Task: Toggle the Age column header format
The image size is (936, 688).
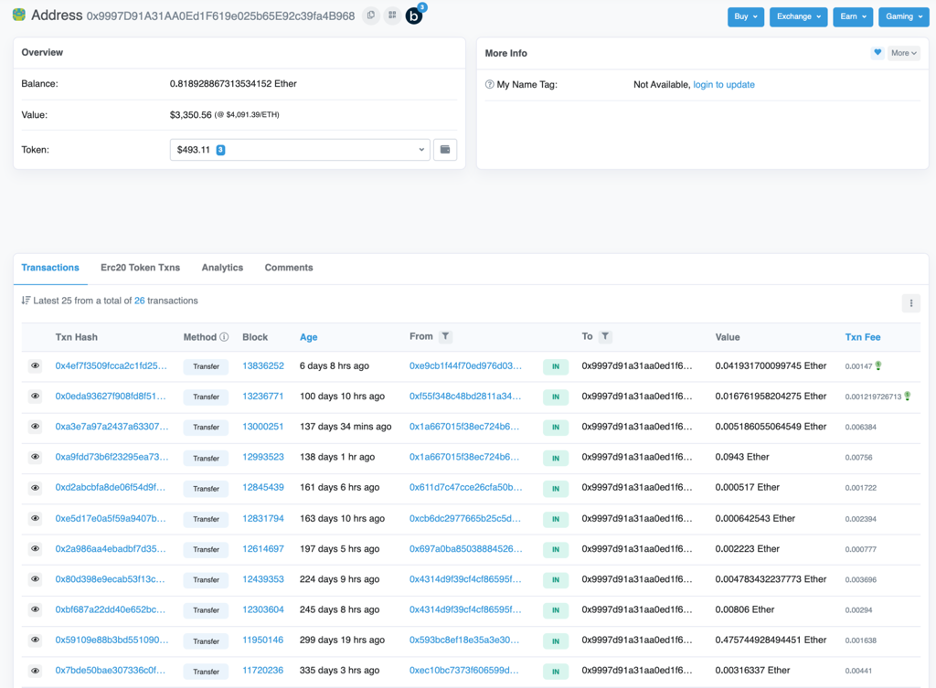Action: [309, 337]
